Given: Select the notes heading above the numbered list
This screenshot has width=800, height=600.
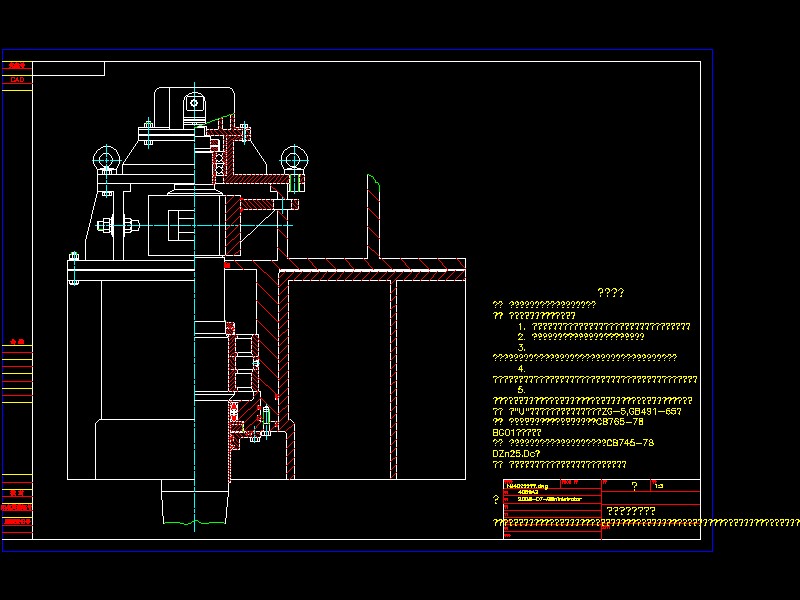Looking at the screenshot, I should click(x=610, y=293).
